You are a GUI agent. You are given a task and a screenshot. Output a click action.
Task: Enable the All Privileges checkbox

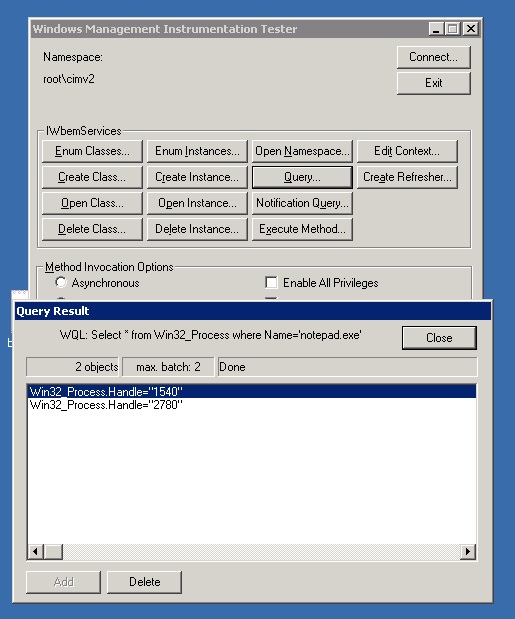[x=271, y=283]
